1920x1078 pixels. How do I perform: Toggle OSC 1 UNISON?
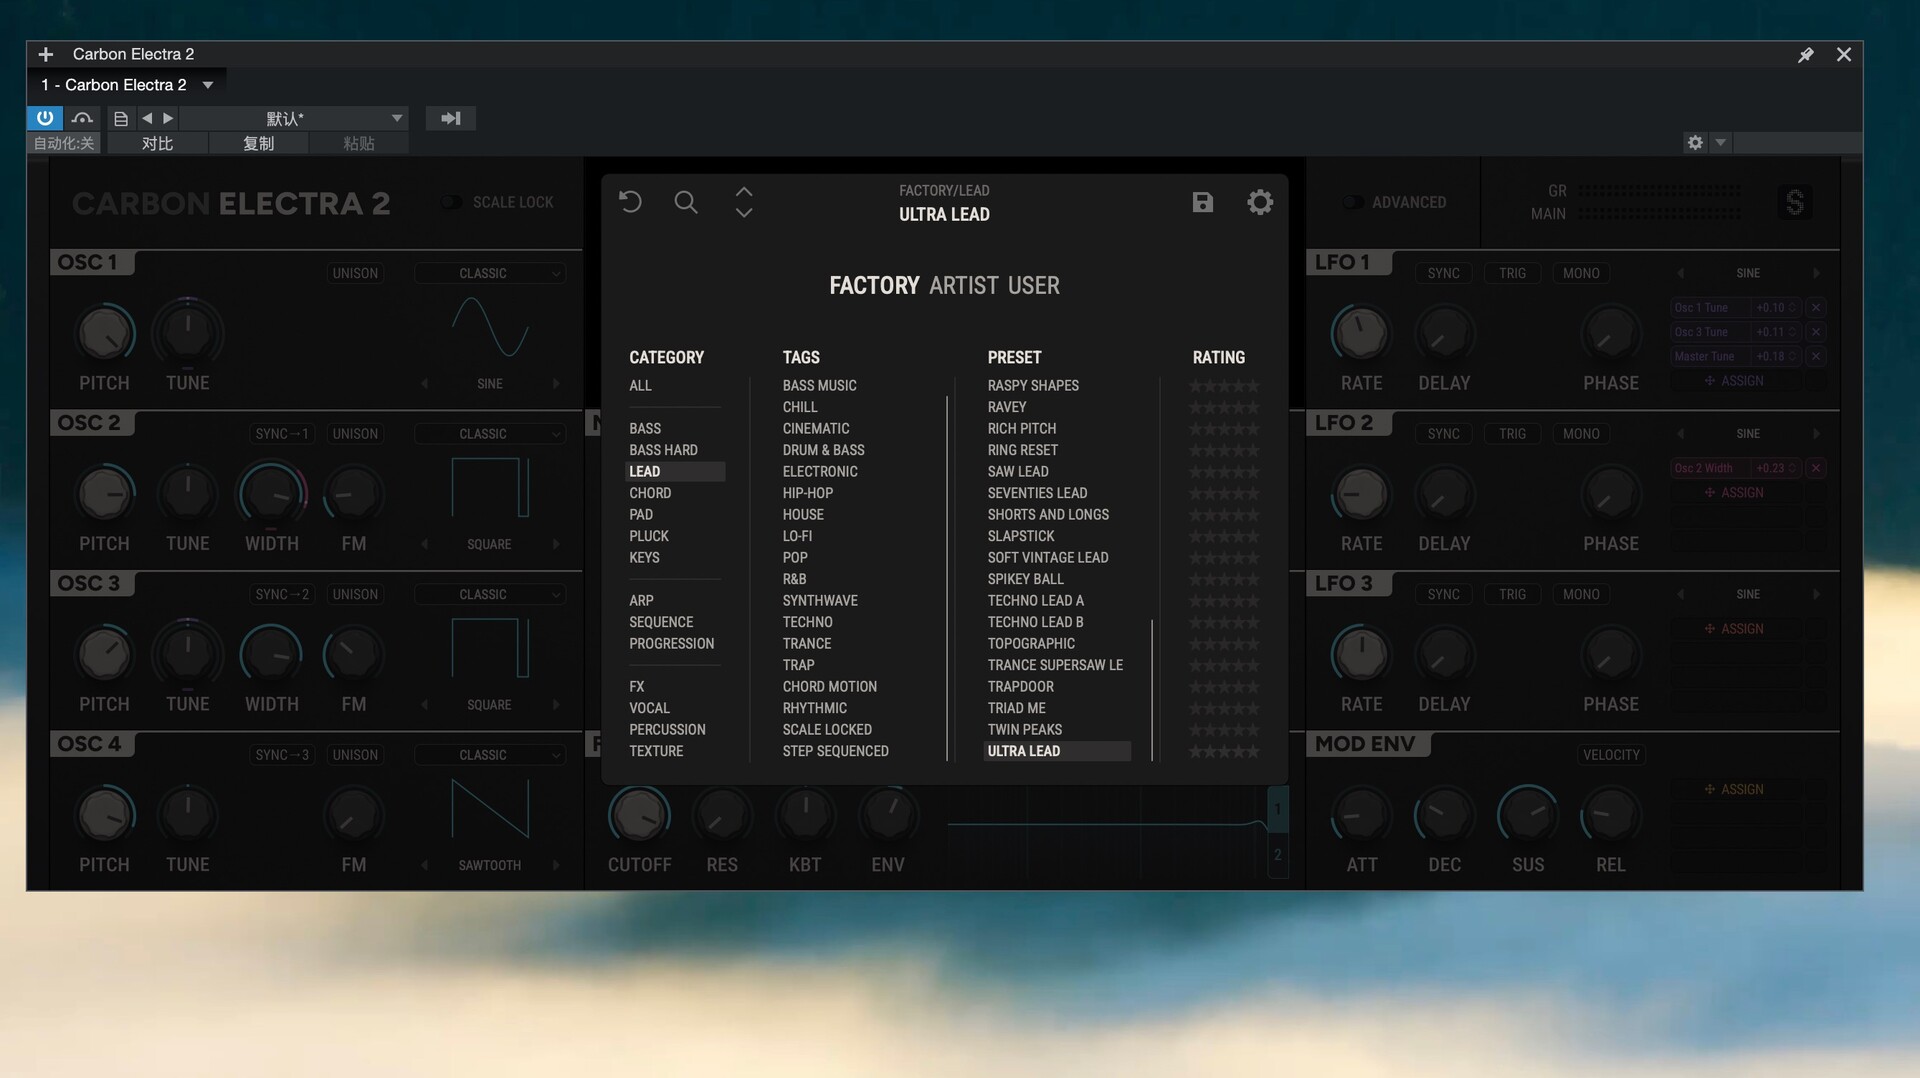(x=355, y=273)
